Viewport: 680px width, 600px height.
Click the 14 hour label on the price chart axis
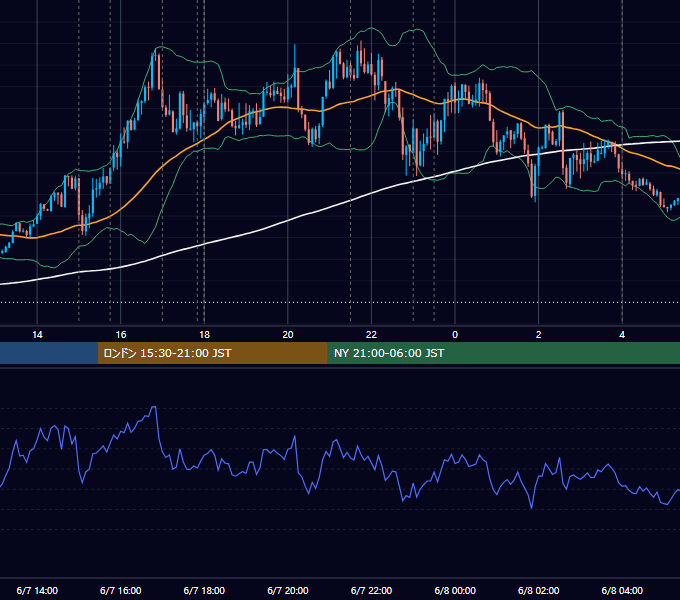point(37,335)
